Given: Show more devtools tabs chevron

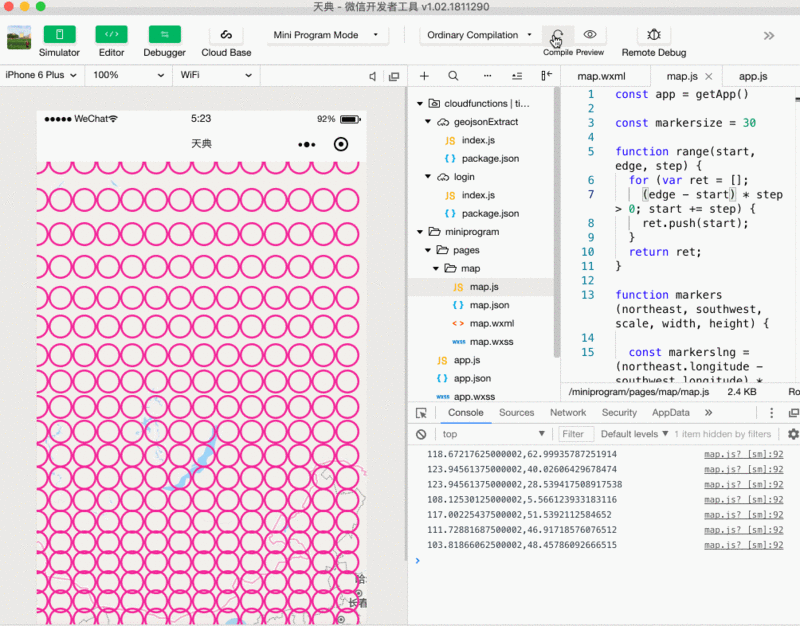Looking at the screenshot, I should (709, 413).
